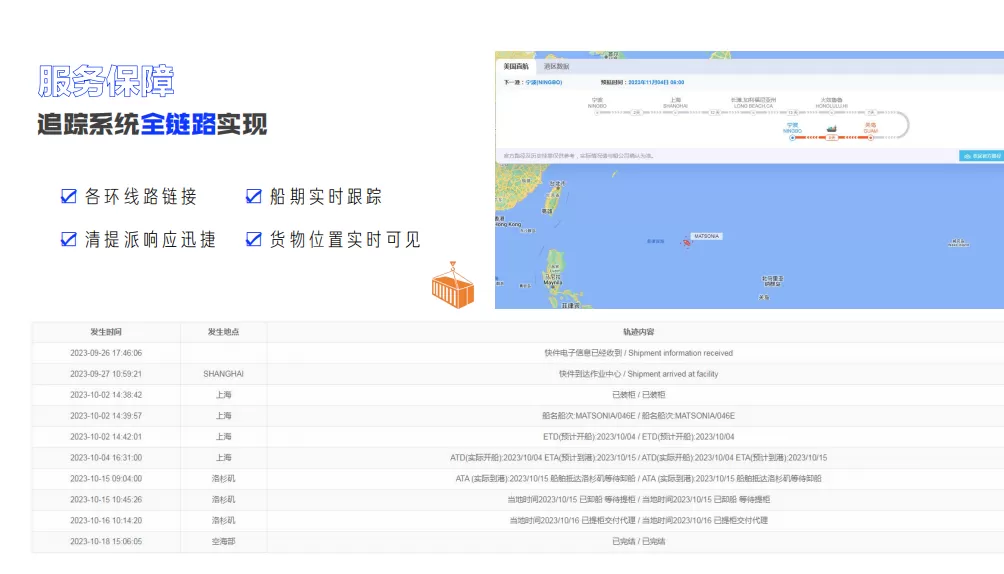
Task: Click the Honolulu stop on route line
Action: point(833,112)
